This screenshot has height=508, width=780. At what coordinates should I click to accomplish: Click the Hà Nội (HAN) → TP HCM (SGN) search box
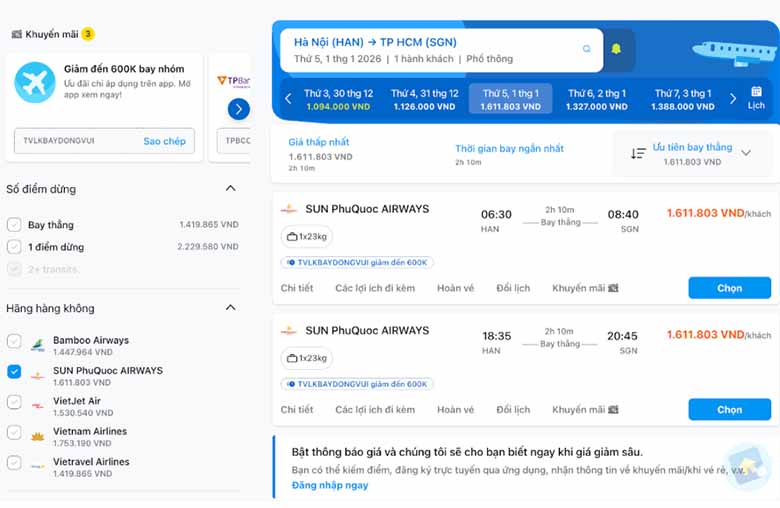click(442, 50)
